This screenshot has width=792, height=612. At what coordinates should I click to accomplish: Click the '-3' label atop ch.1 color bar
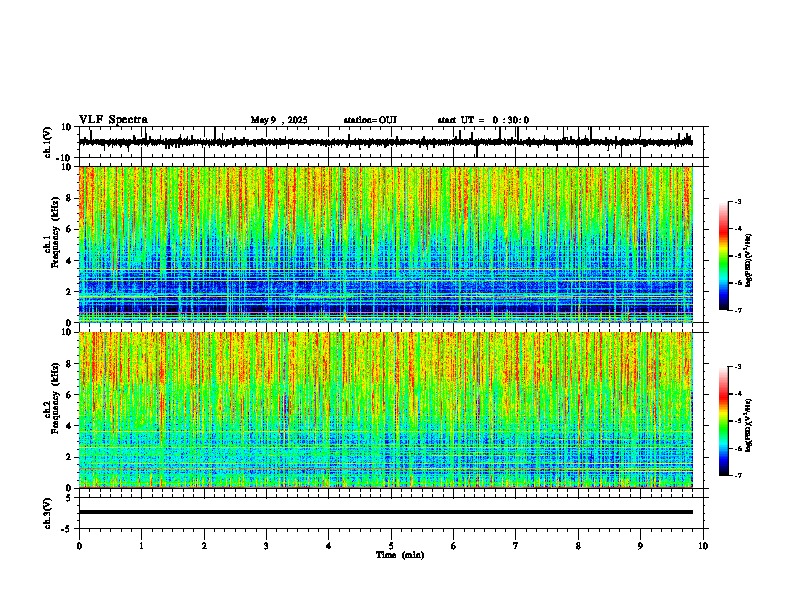tap(737, 201)
